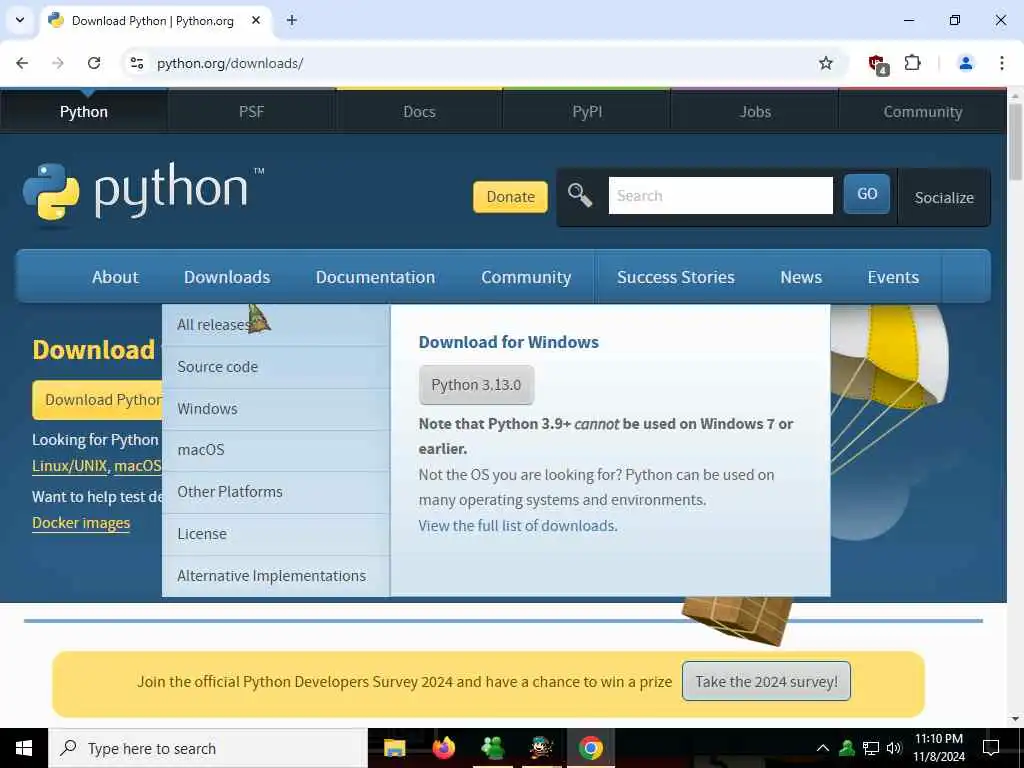
Task: Click the taskbar Type here to search box
Action: point(208,748)
